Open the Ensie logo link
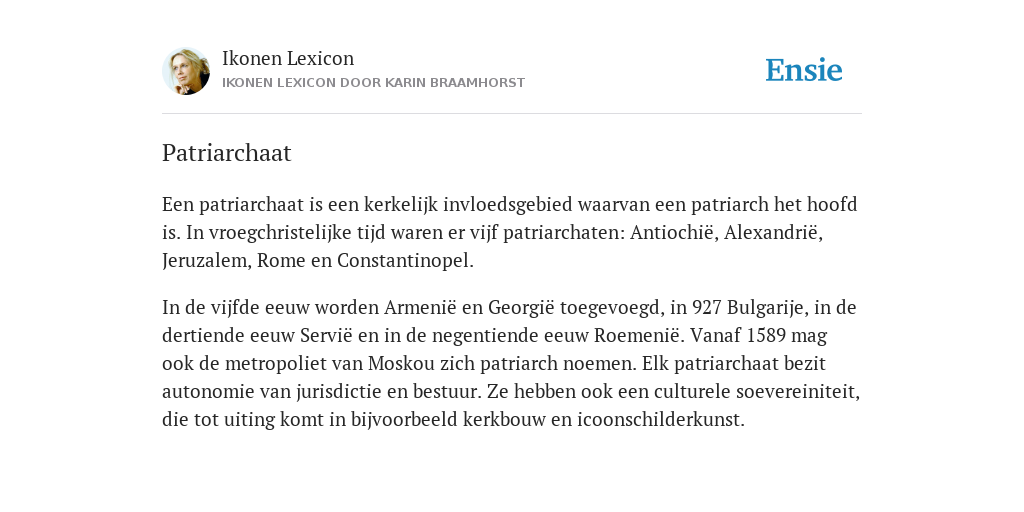 click(803, 71)
